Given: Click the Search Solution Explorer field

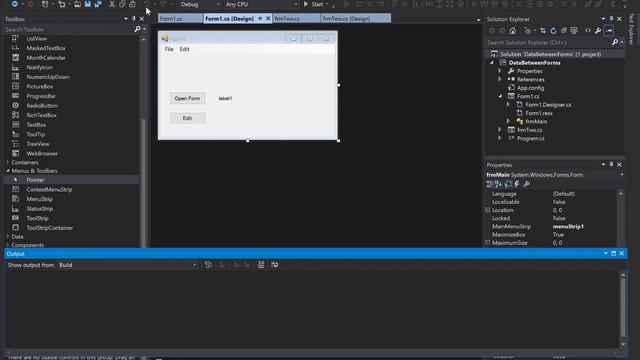Looking at the screenshot, I should pos(548,42).
